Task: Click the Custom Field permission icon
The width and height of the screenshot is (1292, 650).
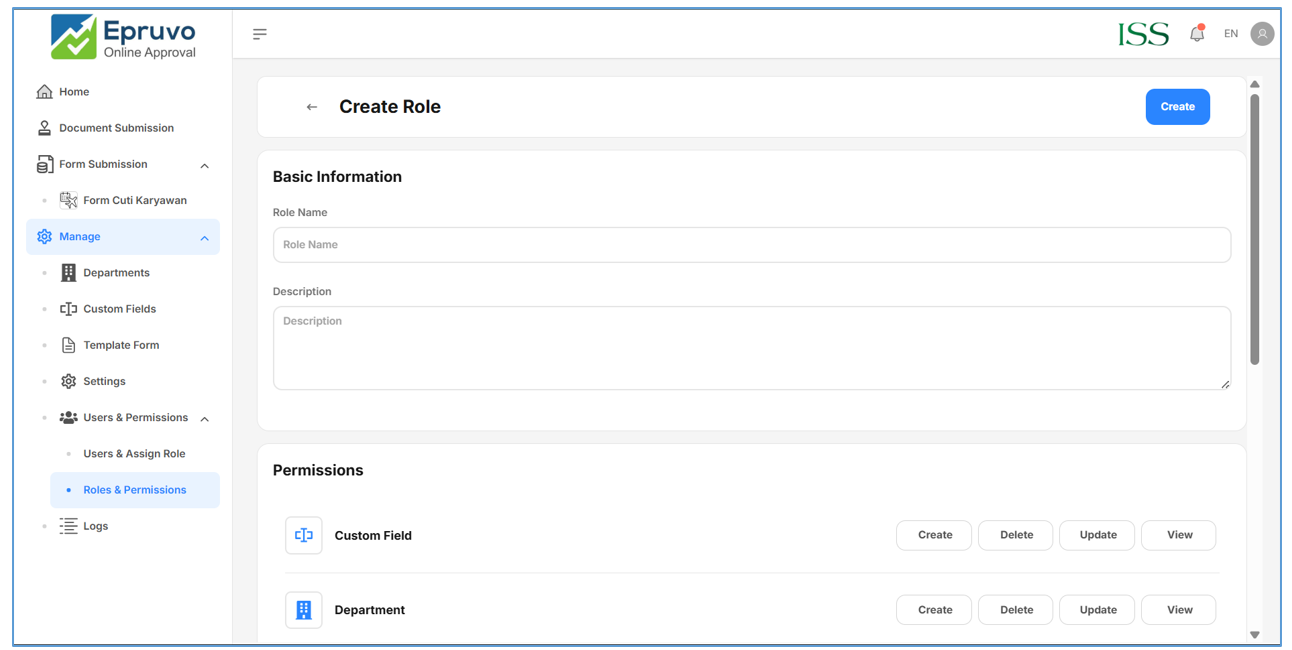Action: (x=304, y=536)
